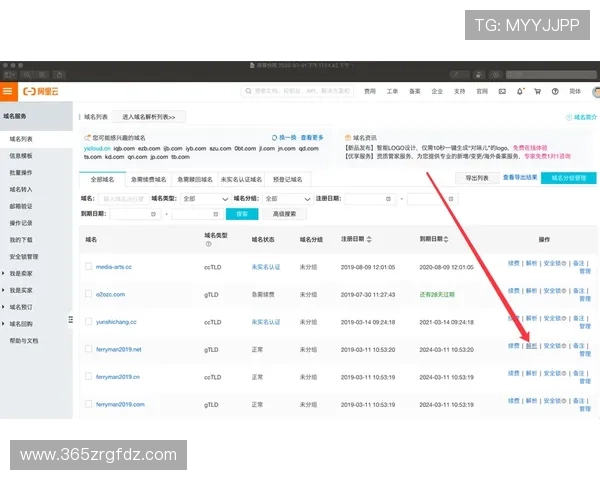The width and height of the screenshot is (600, 480).
Task: Click the preview window share toolbar icon
Action: coord(59,75)
